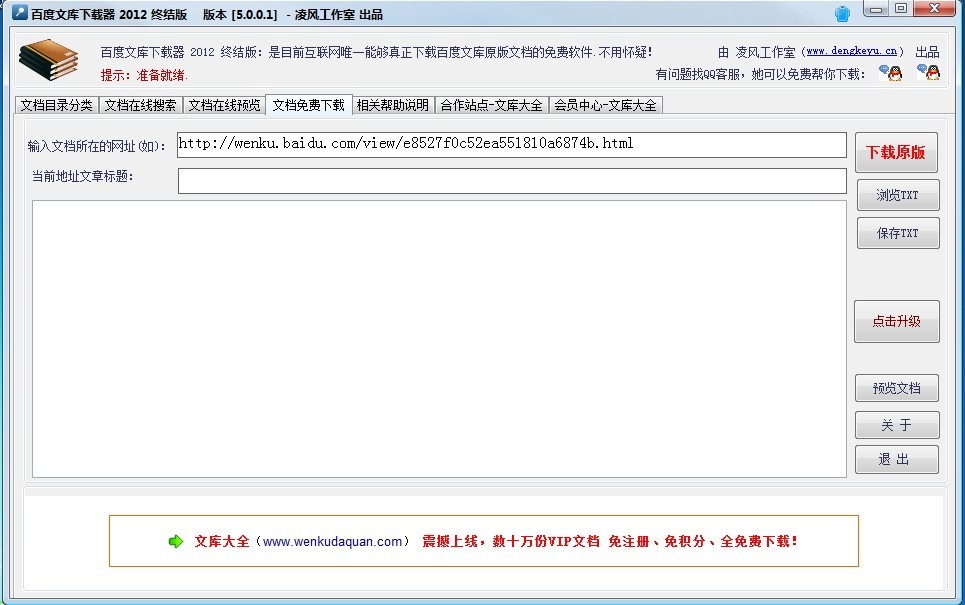Open 会员中心-文库大全 tab
Image resolution: width=965 pixels, height=605 pixels.
tap(605, 105)
